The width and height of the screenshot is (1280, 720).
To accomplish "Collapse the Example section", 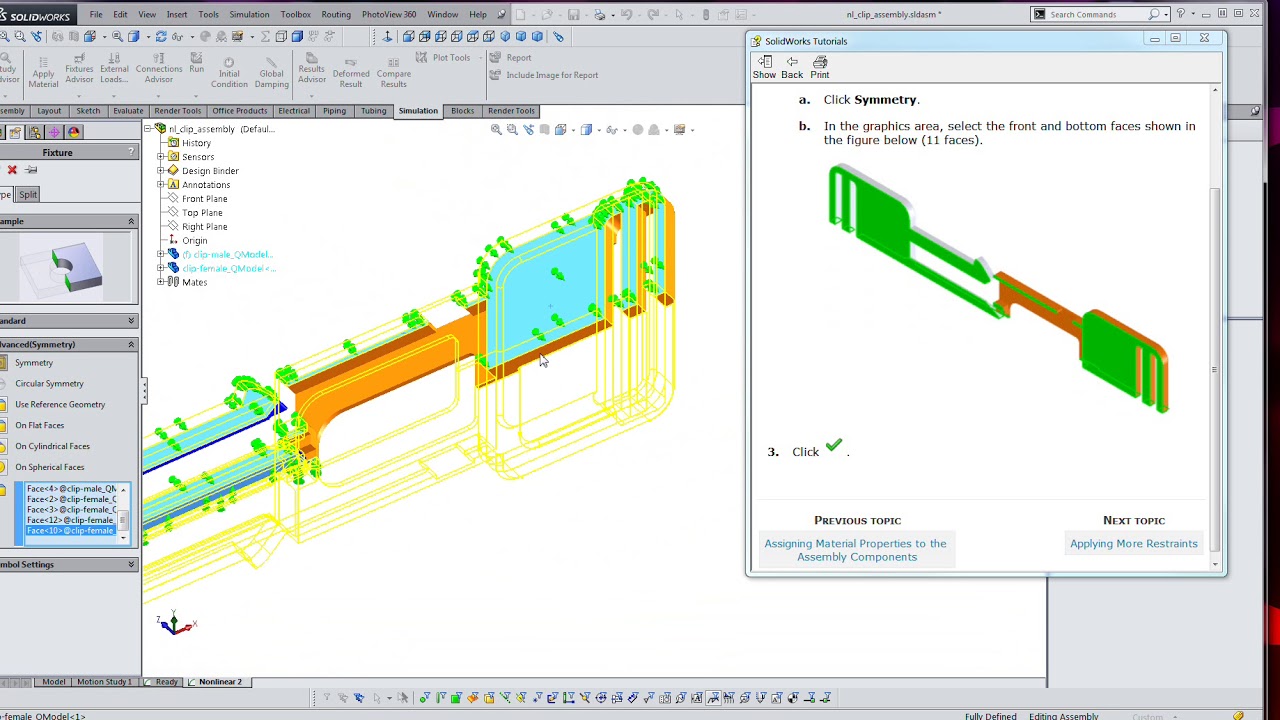I will [x=131, y=221].
